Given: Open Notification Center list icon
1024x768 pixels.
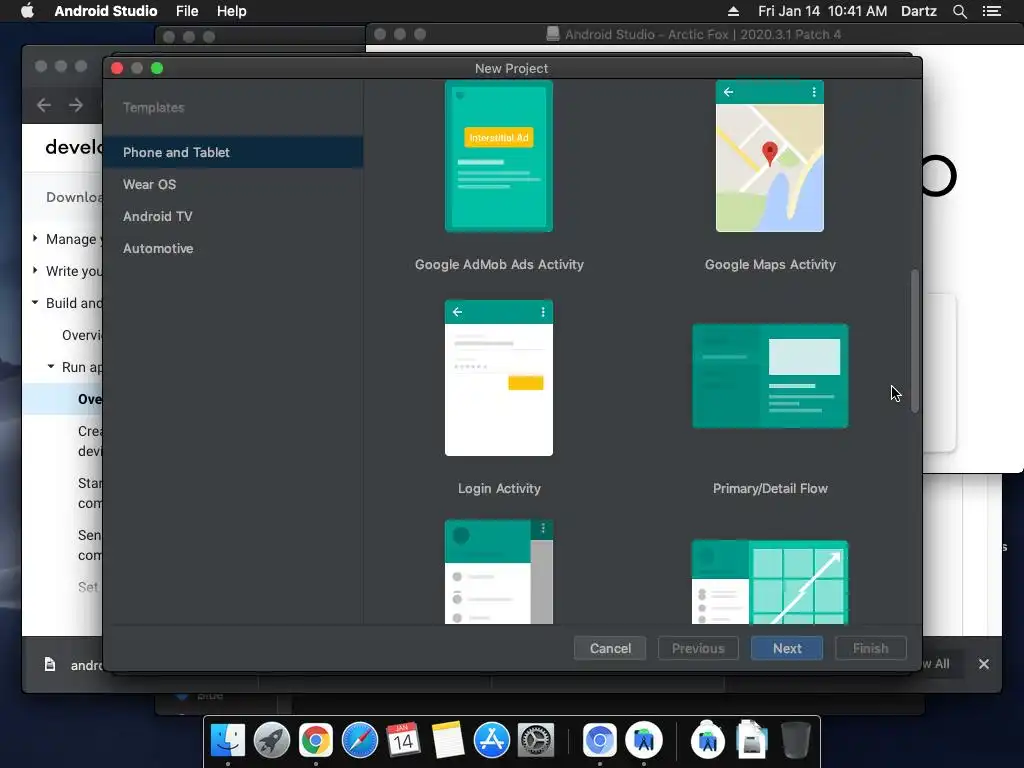Looking at the screenshot, I should point(992,11).
